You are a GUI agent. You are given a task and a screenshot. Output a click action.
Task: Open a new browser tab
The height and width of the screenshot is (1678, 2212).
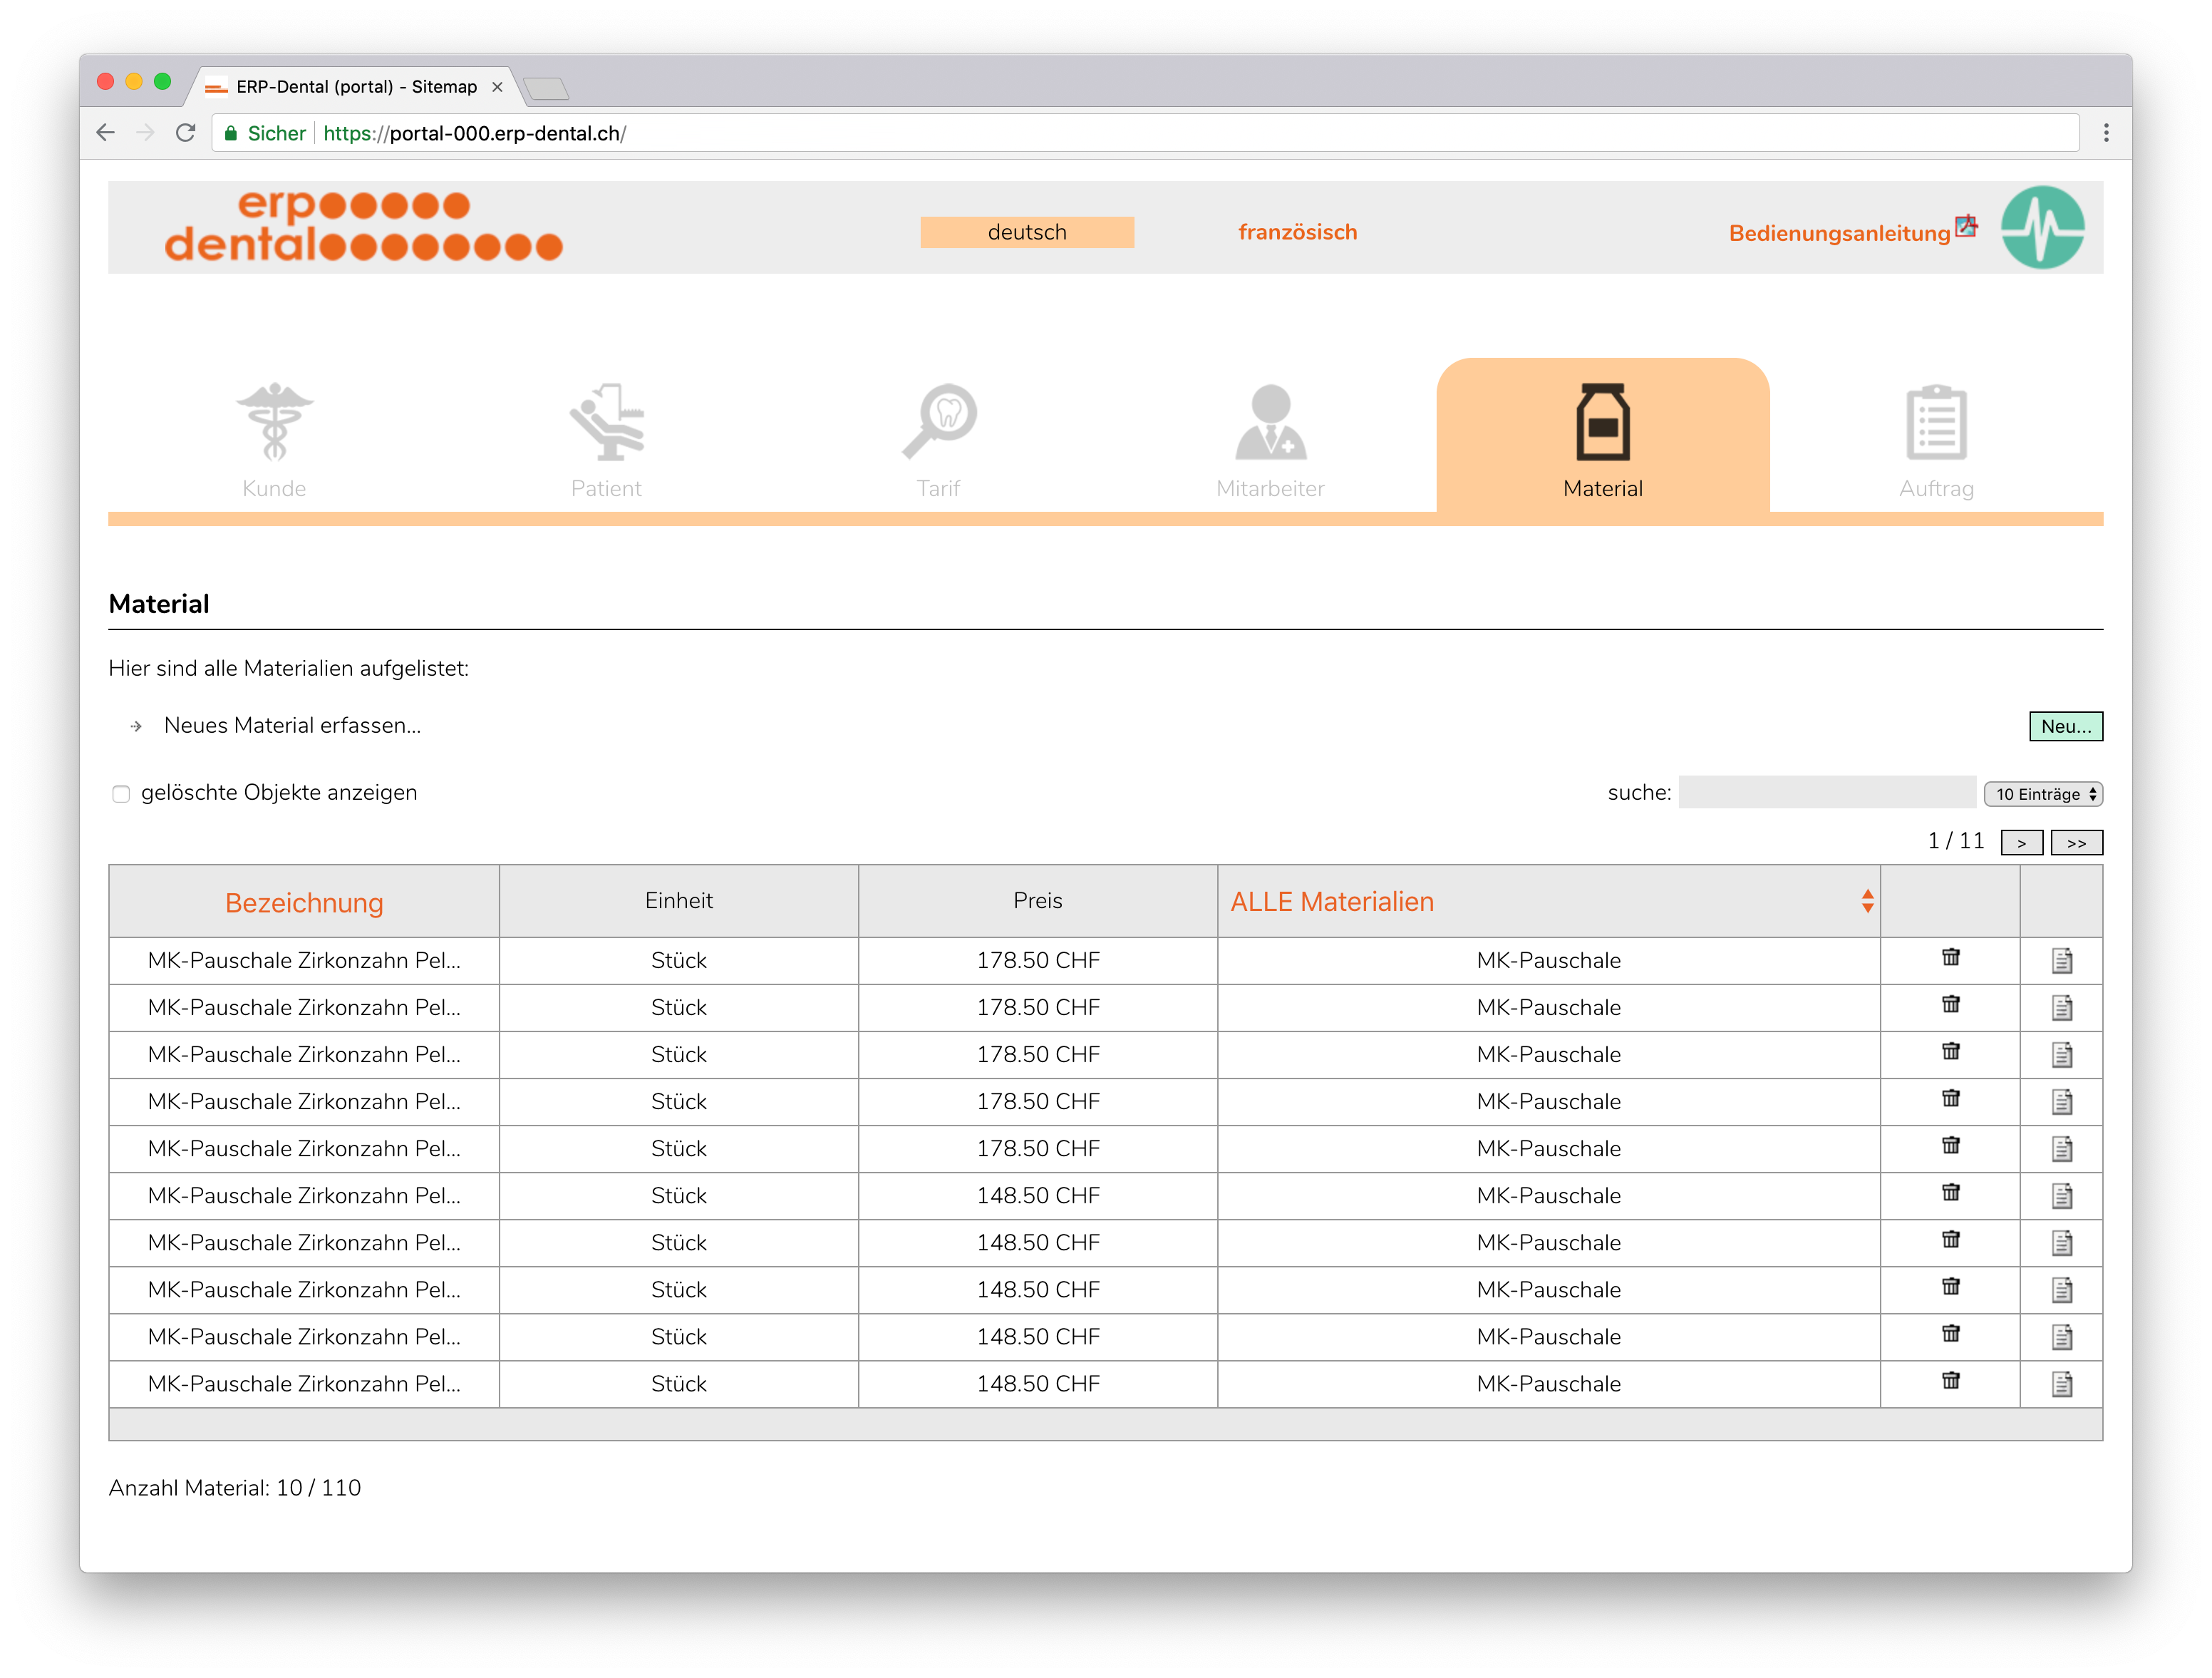546,89
